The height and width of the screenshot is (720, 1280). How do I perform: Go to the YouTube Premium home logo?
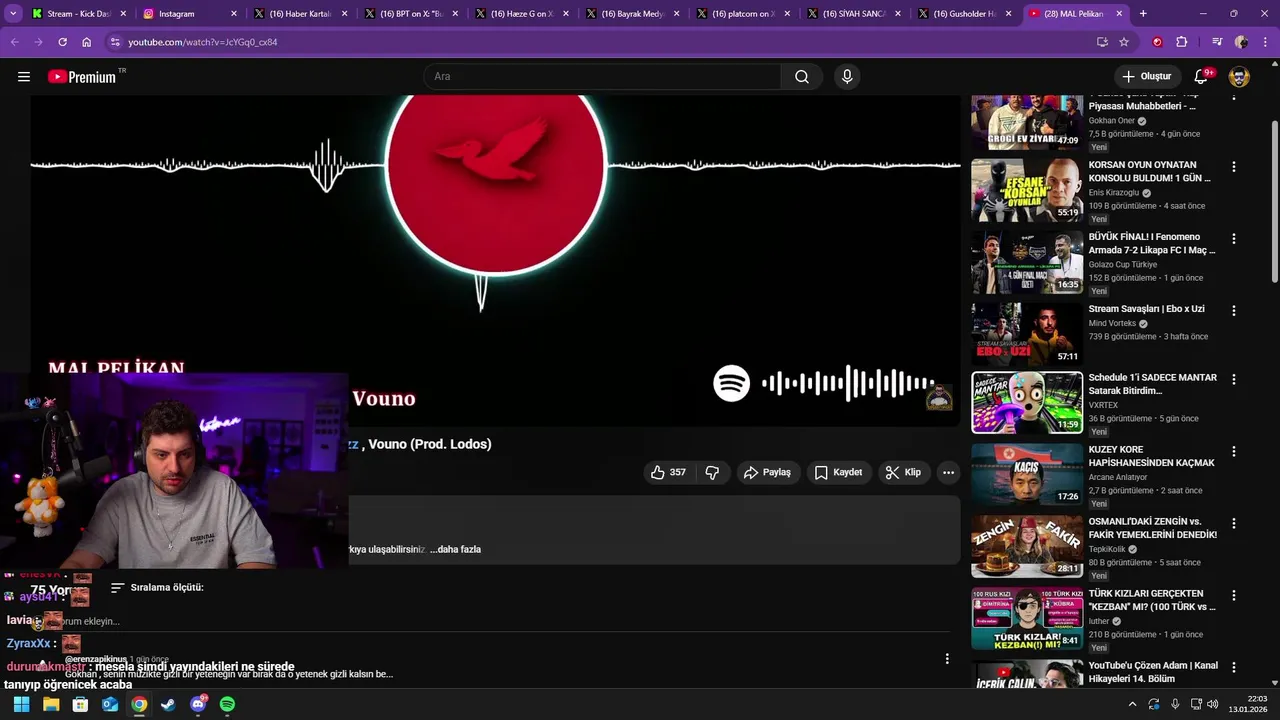(82, 76)
